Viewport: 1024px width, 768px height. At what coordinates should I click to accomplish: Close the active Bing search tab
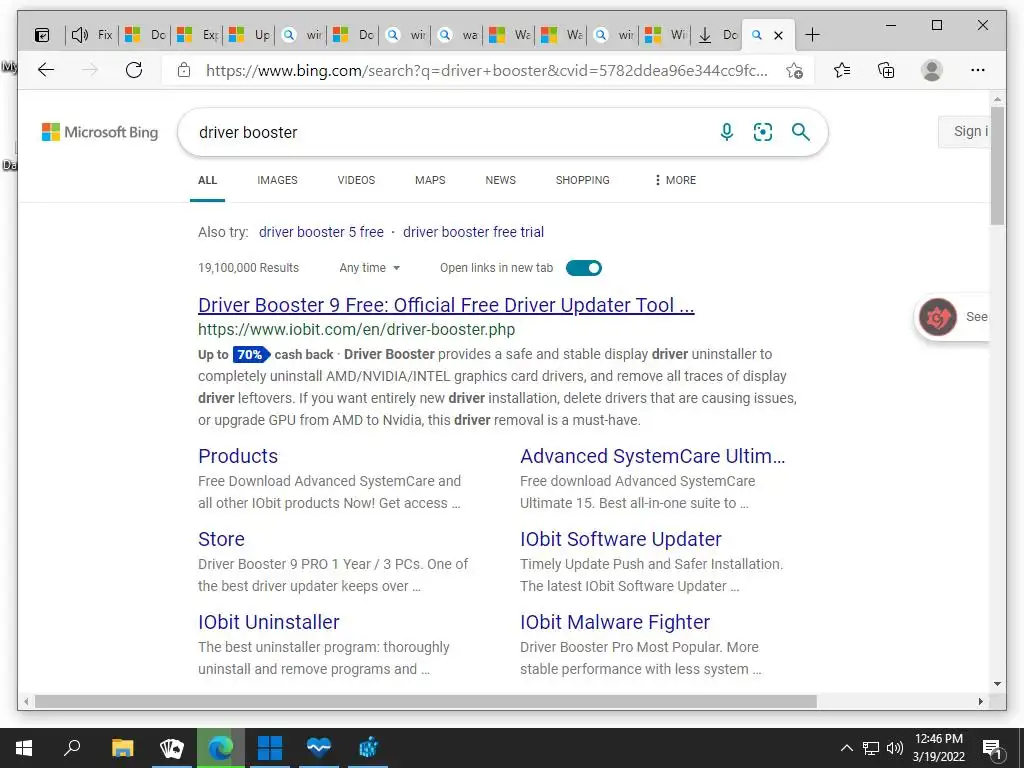(x=778, y=35)
